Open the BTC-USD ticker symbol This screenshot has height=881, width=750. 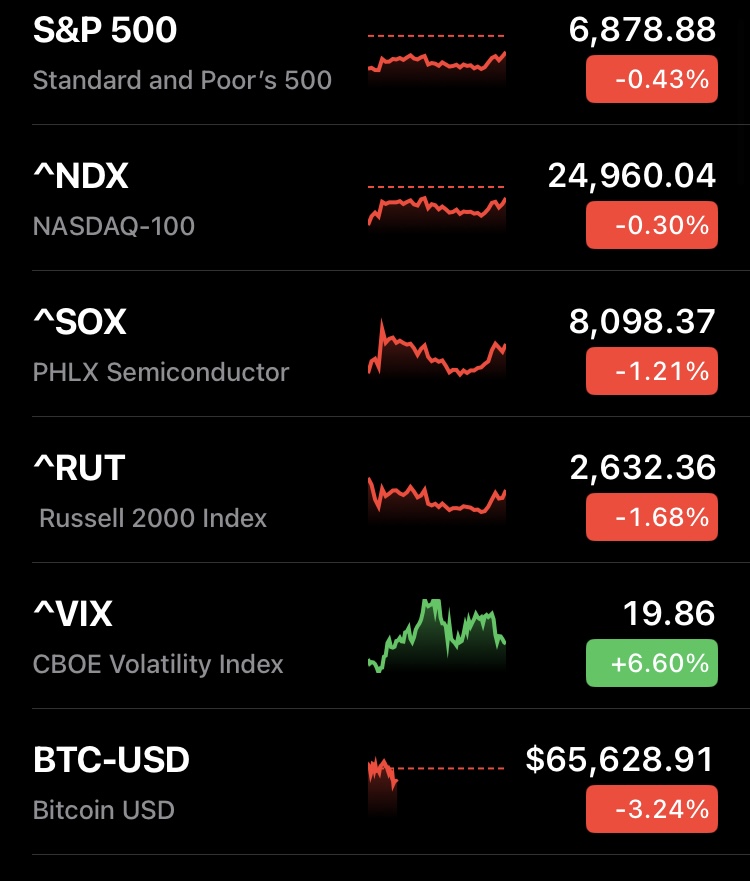pyautogui.click(x=111, y=761)
